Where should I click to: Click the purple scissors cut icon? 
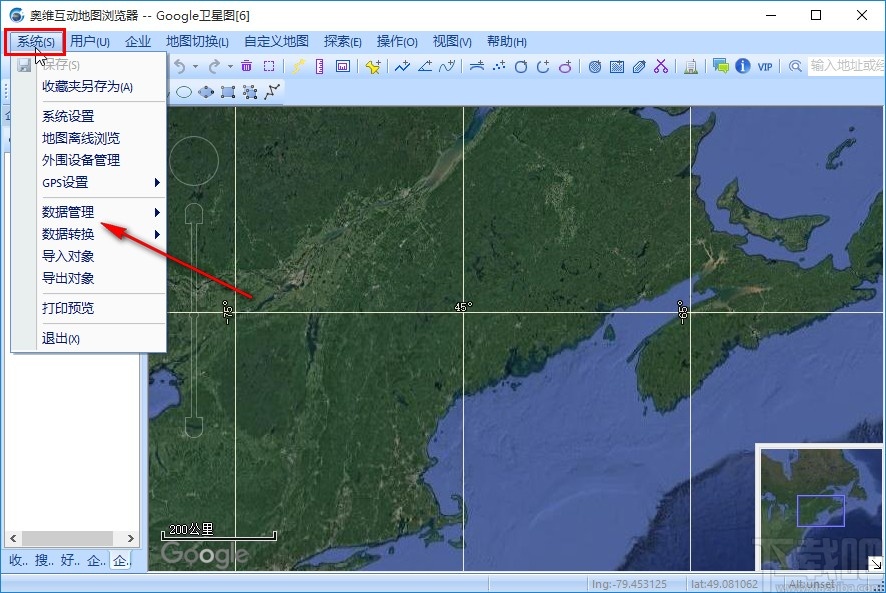pyautogui.click(x=661, y=66)
